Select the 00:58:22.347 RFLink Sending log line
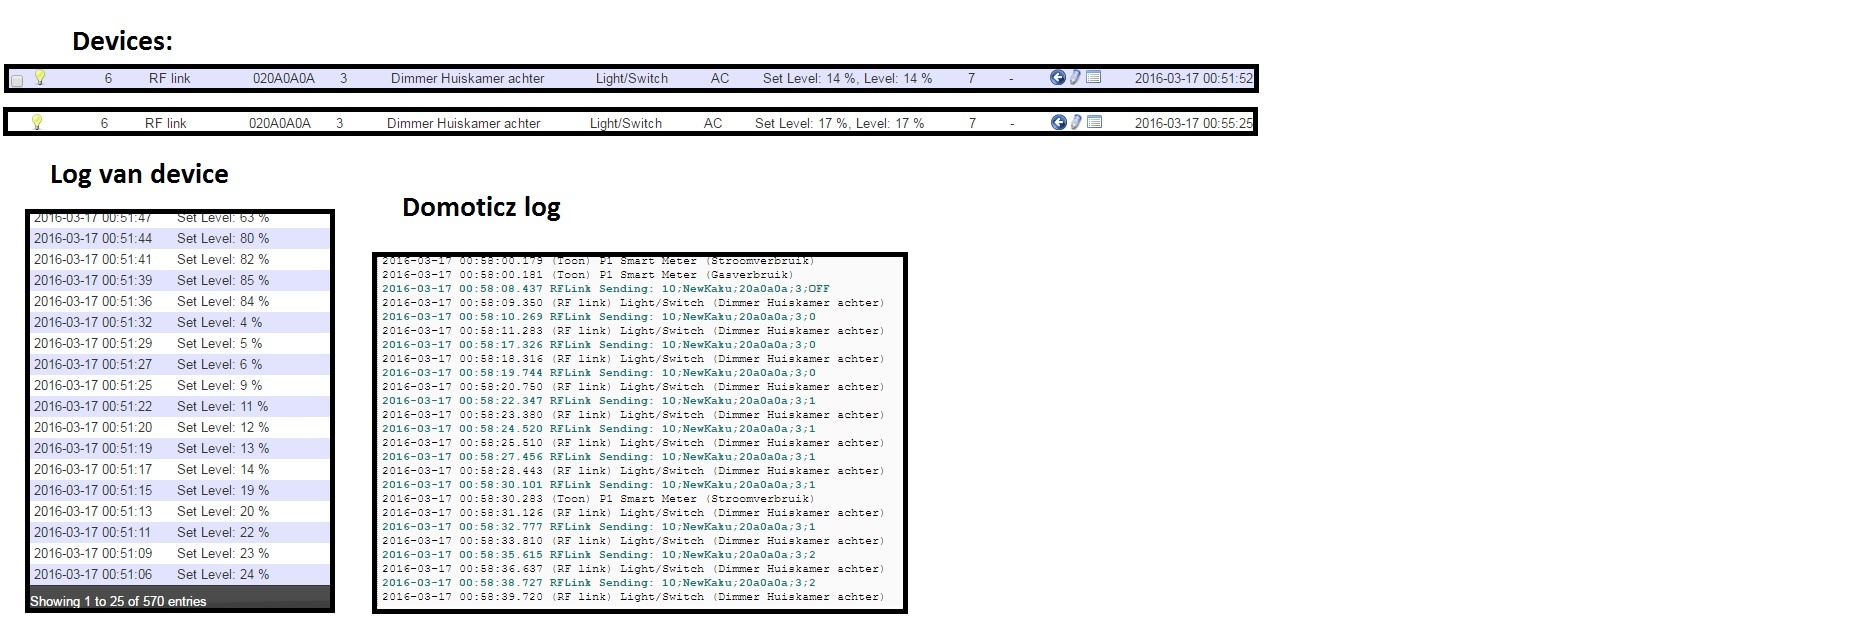 click(599, 401)
